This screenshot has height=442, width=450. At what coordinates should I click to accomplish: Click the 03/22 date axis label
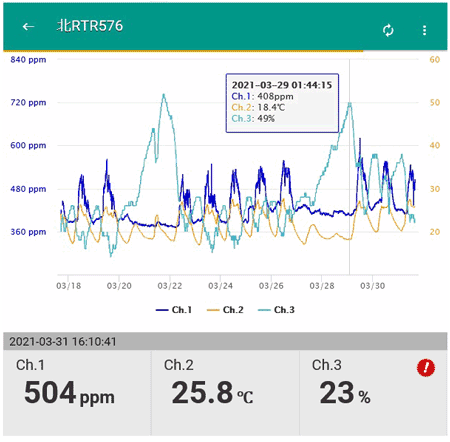click(170, 286)
